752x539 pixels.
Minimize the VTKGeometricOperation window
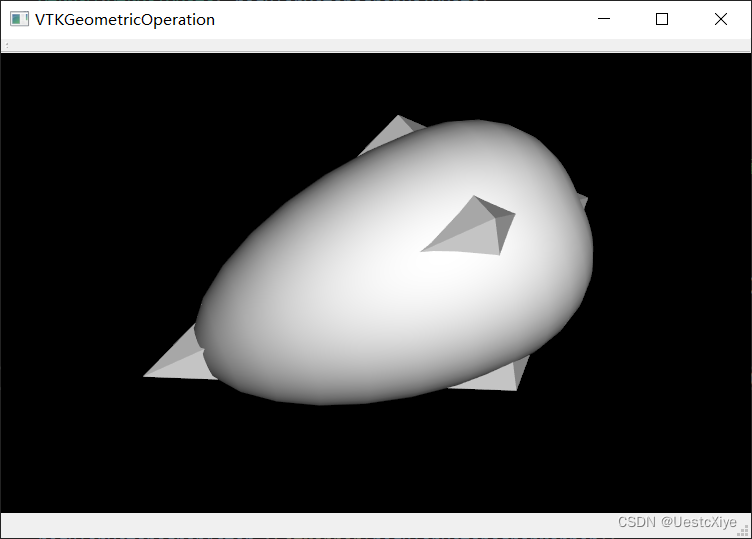(604, 19)
